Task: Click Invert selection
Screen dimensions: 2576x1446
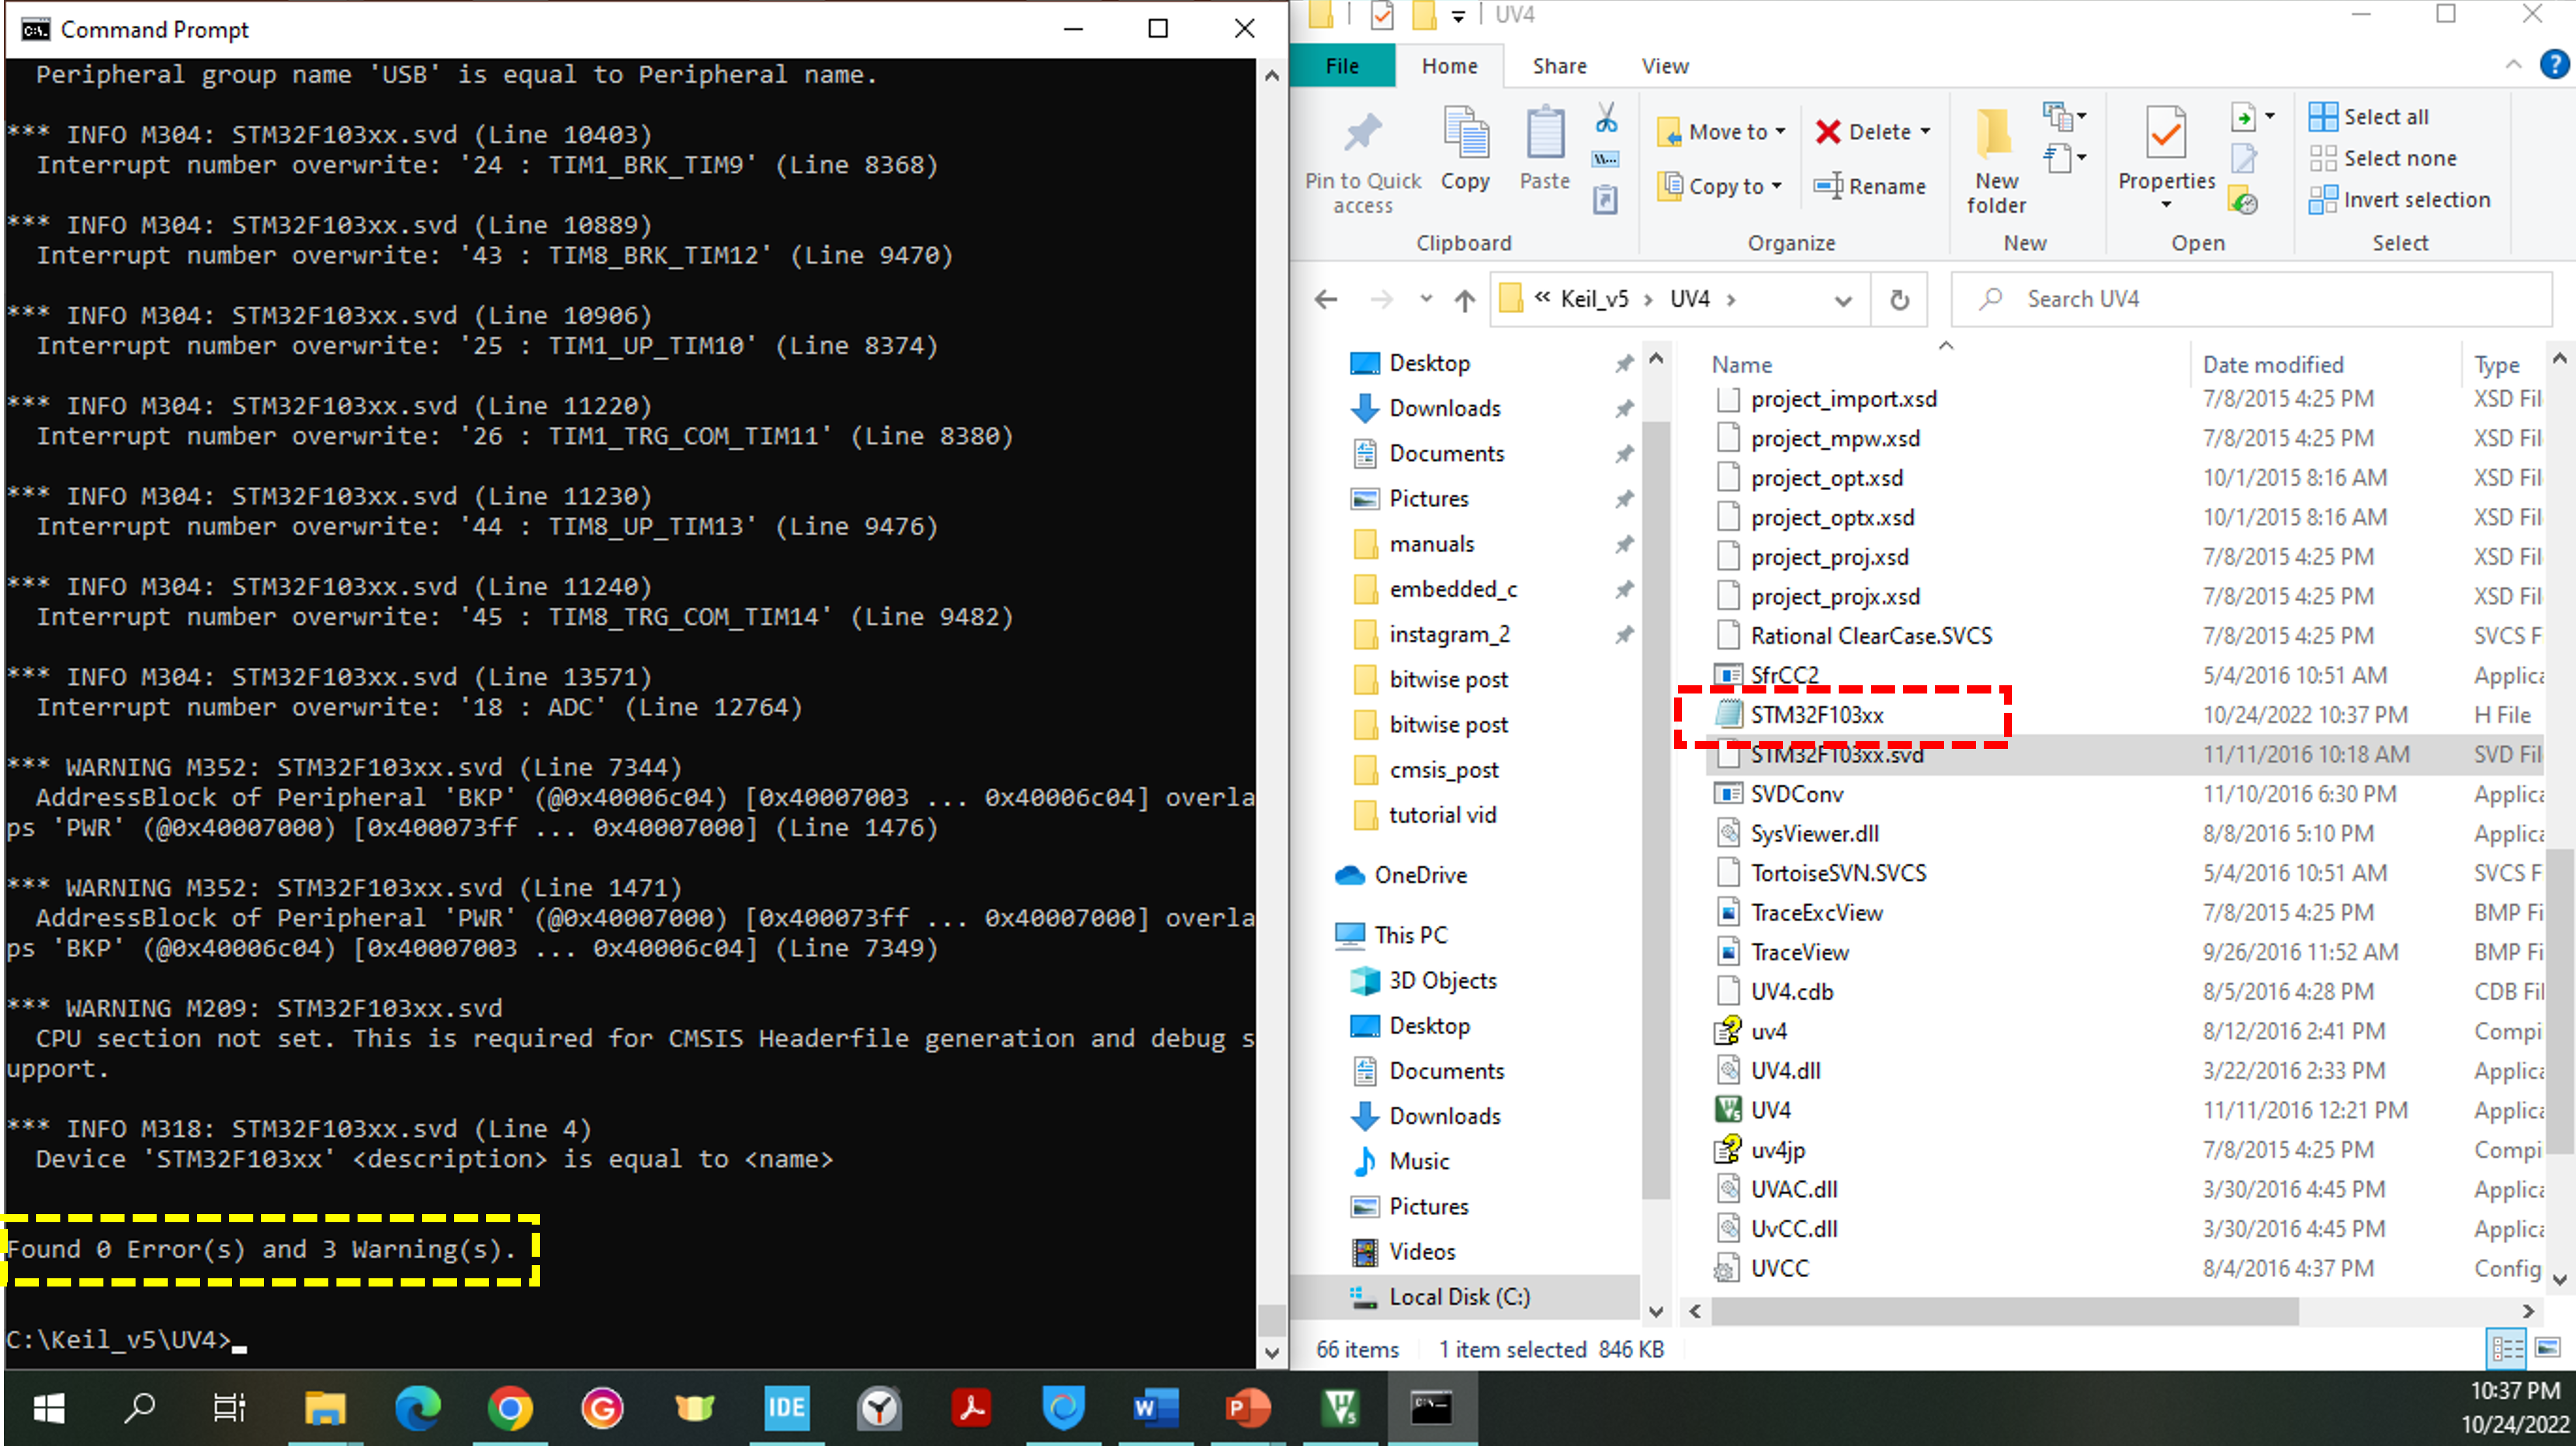Action: coord(2399,200)
